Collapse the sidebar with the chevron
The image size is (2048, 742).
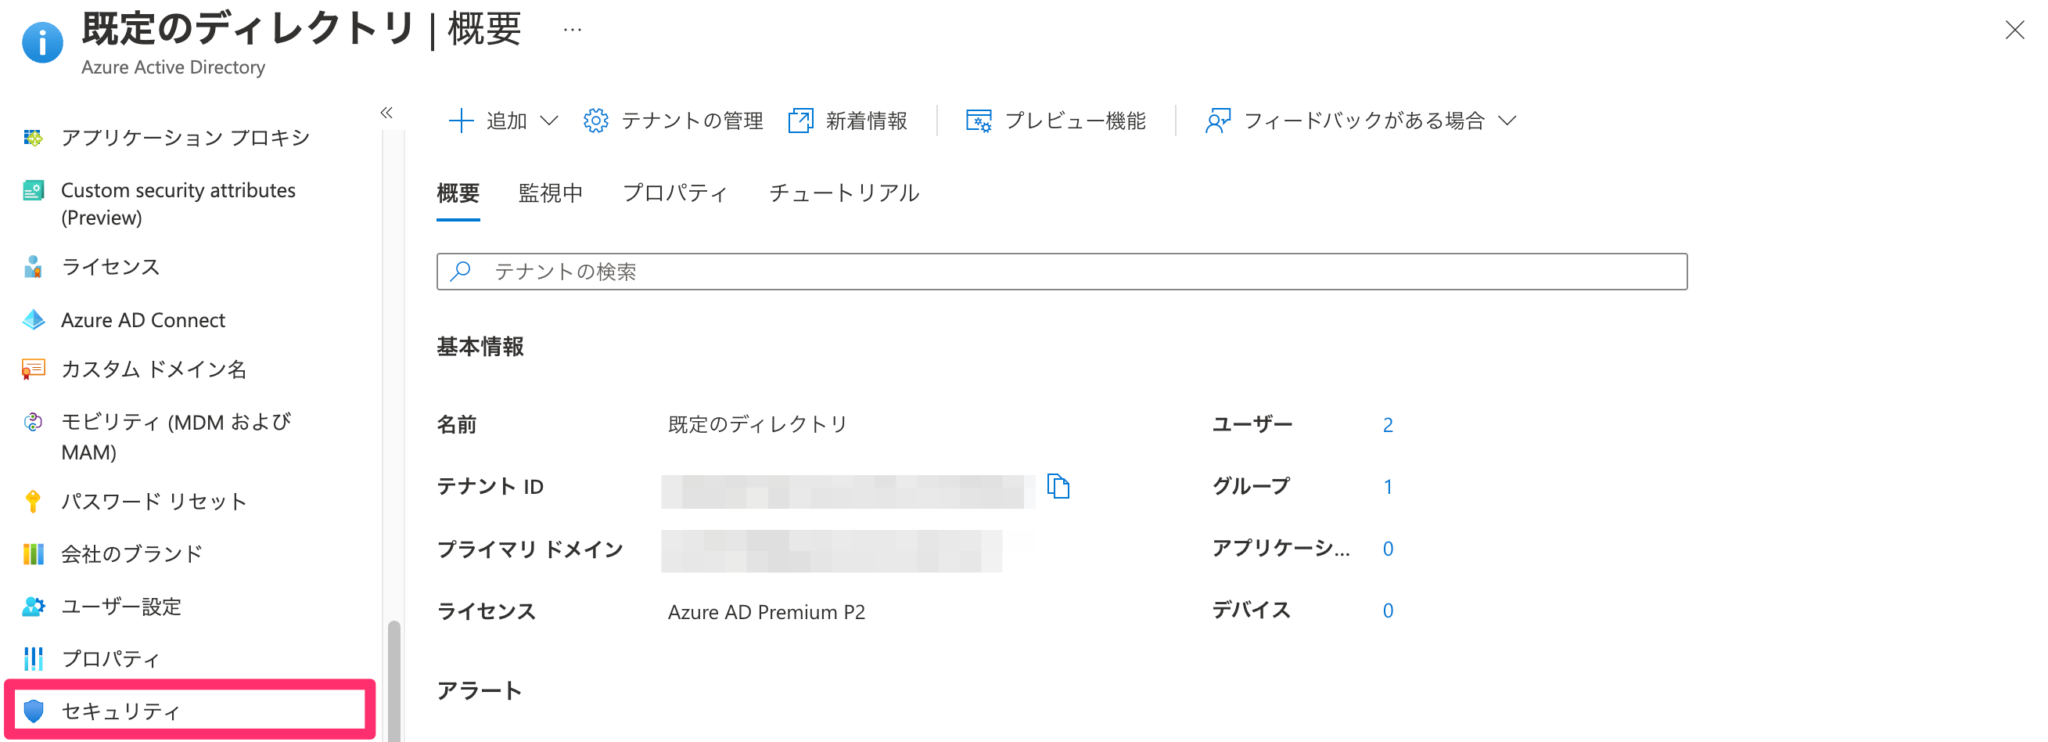(387, 112)
